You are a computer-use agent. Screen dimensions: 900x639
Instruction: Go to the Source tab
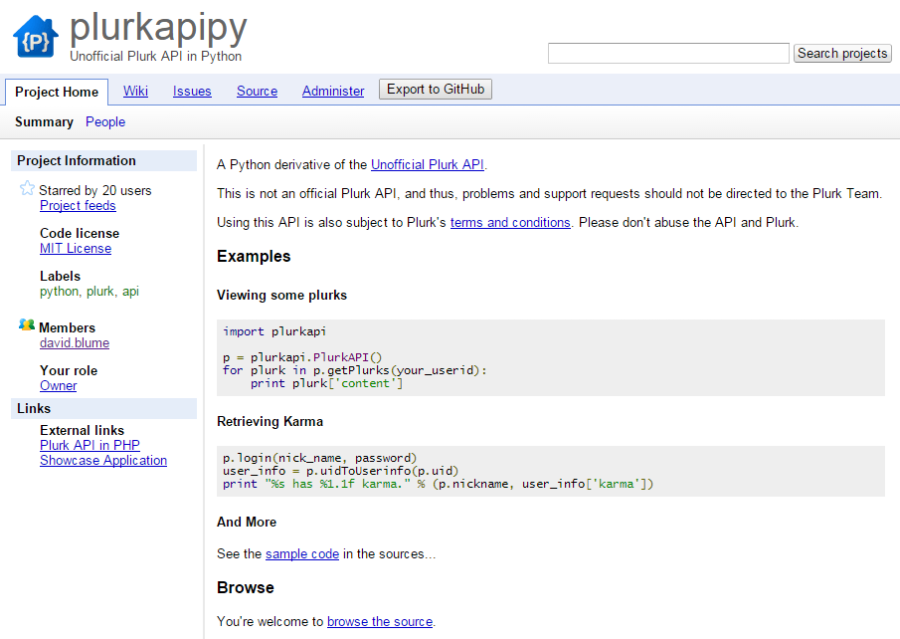pyautogui.click(x=257, y=91)
